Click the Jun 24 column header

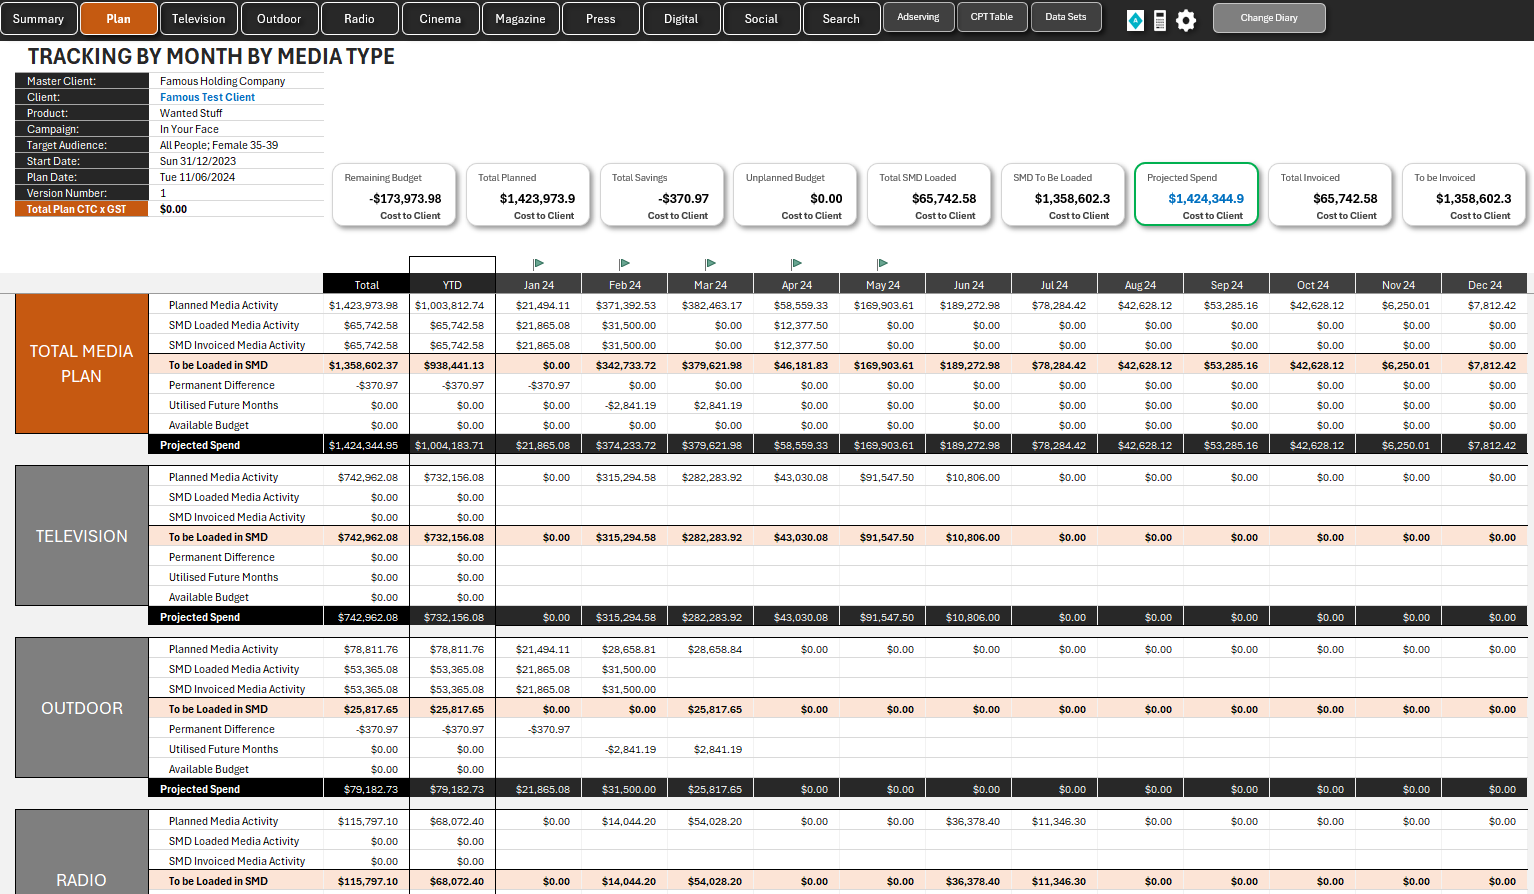point(969,284)
